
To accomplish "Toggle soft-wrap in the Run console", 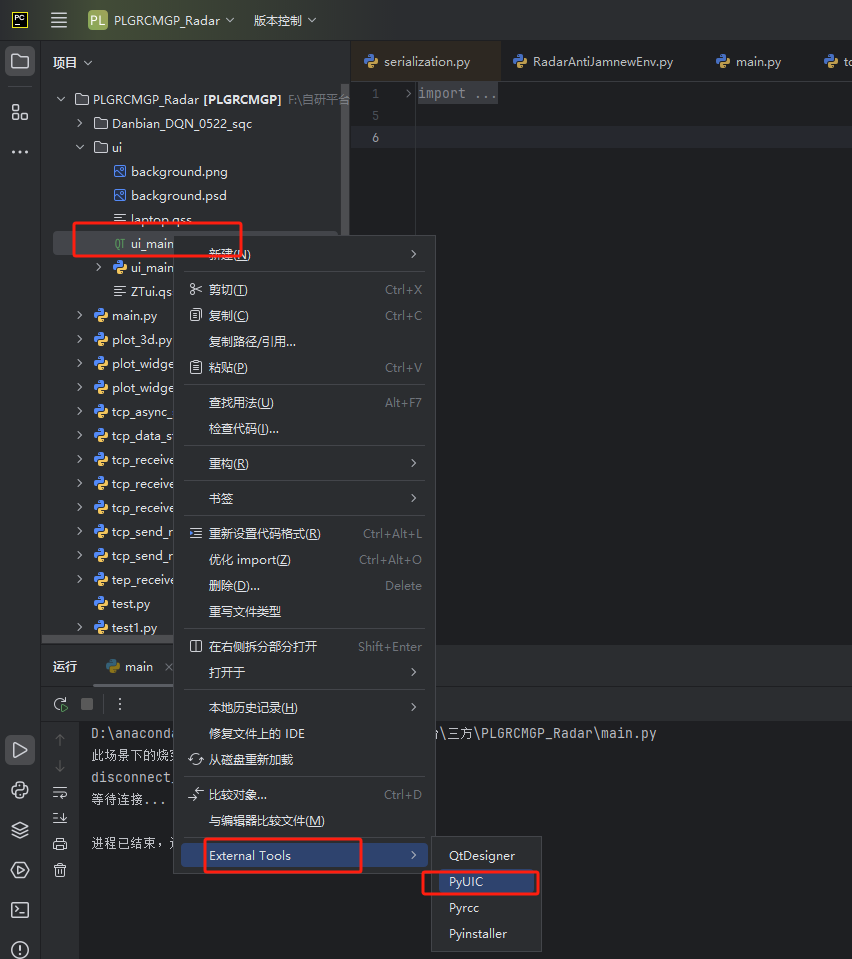I will (x=59, y=794).
